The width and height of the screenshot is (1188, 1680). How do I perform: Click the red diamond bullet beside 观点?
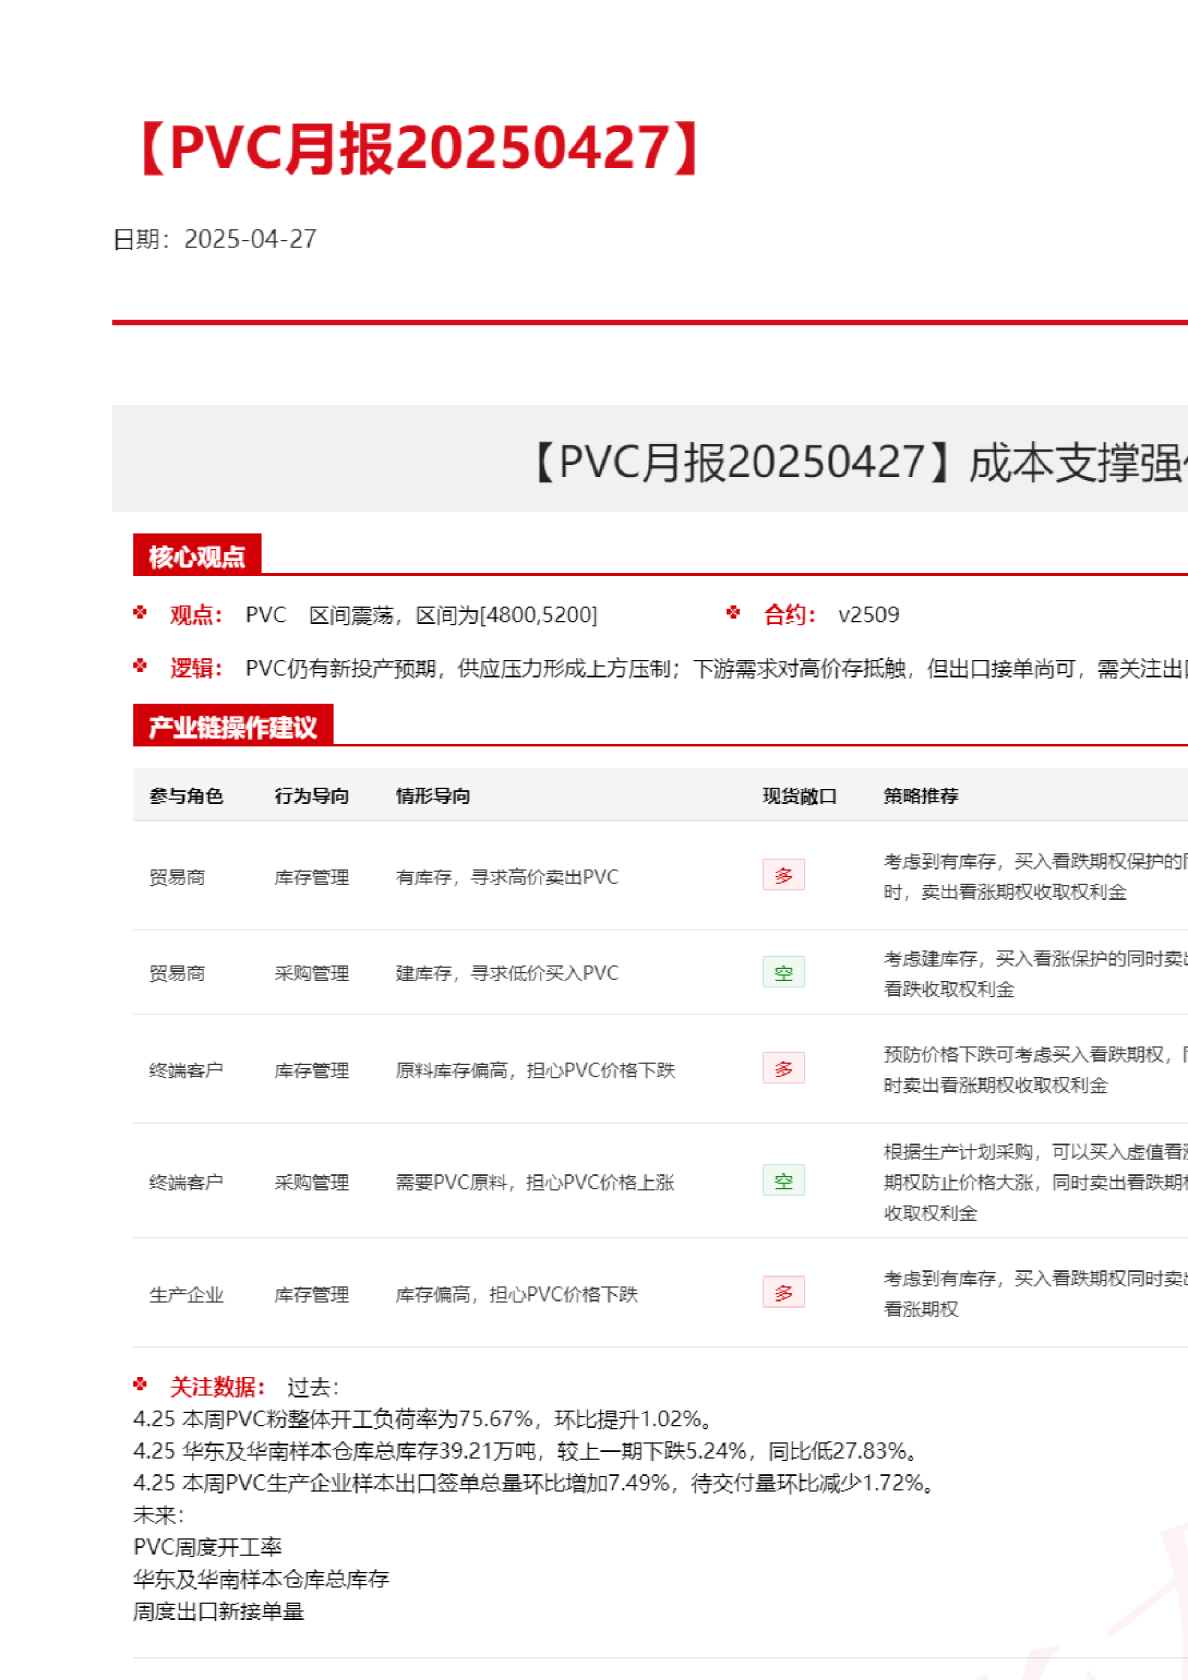140,613
